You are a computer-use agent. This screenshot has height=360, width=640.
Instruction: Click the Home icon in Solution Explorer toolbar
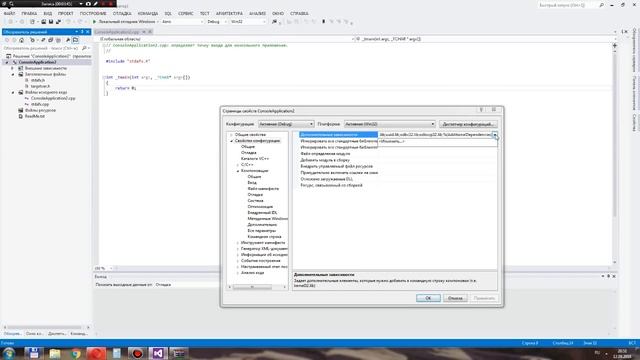(x=22, y=40)
